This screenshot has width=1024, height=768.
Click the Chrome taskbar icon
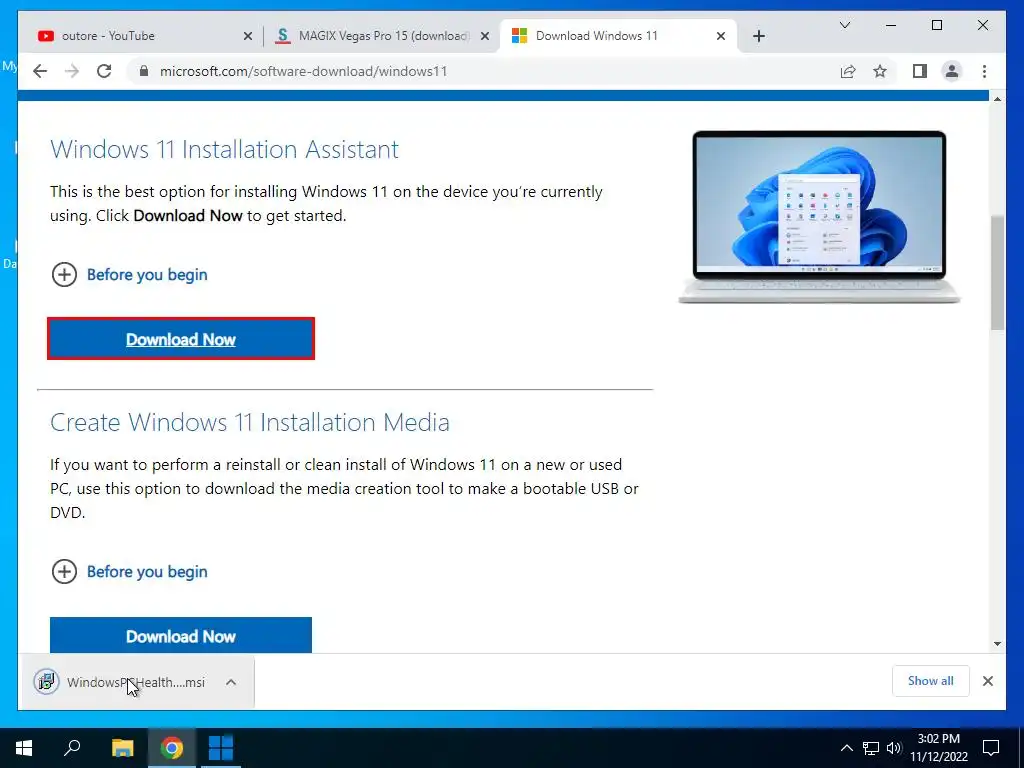pos(172,748)
